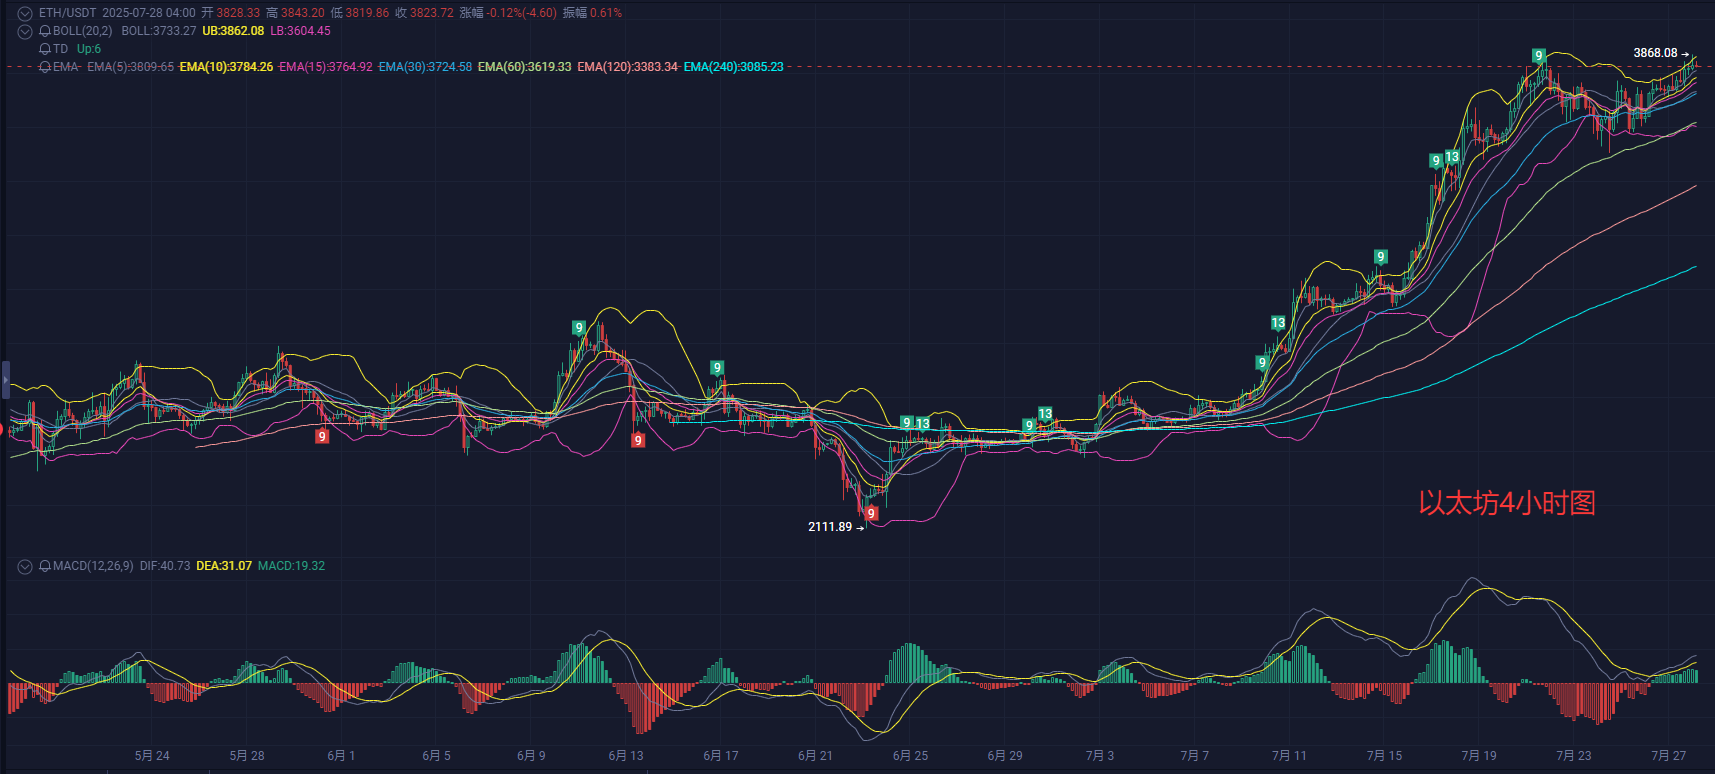Click the bell icon beside TD
Image resolution: width=1715 pixels, height=774 pixels.
[x=45, y=49]
